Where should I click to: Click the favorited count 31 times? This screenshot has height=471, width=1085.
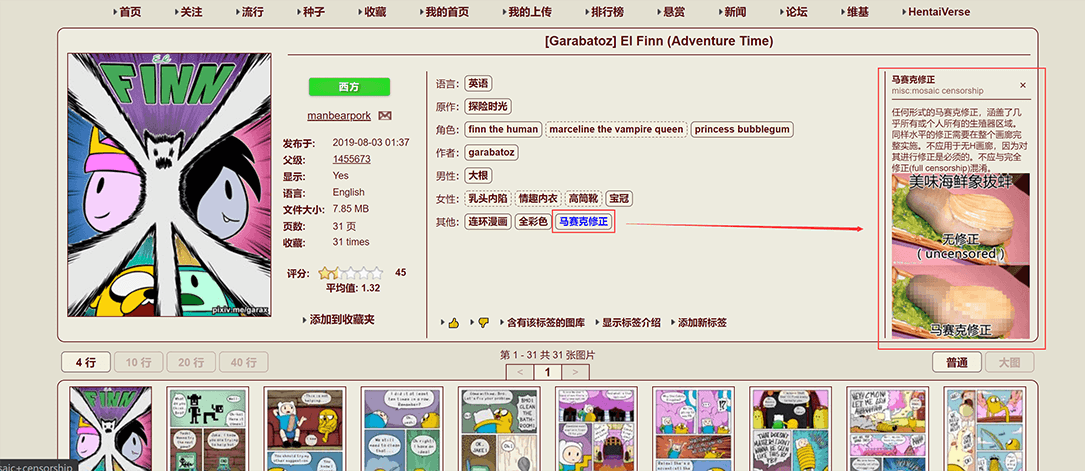tap(351, 242)
